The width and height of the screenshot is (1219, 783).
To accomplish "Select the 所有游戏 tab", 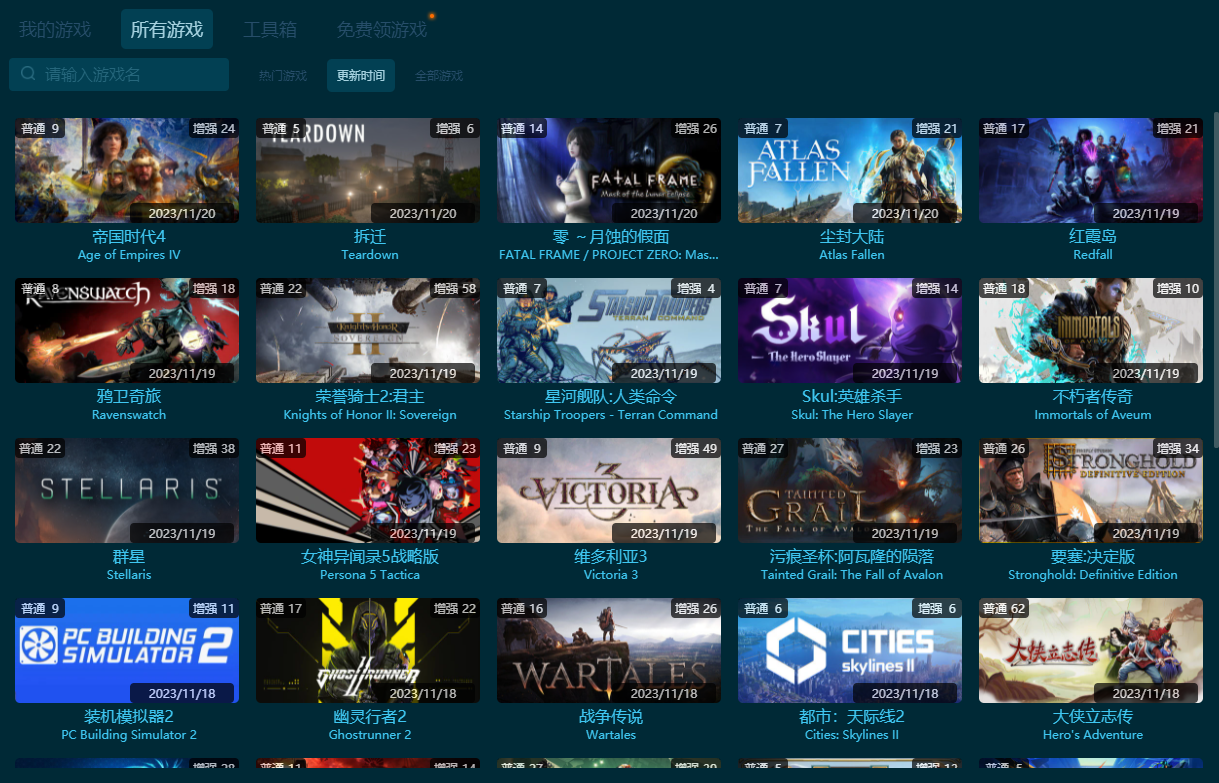I will (167, 30).
